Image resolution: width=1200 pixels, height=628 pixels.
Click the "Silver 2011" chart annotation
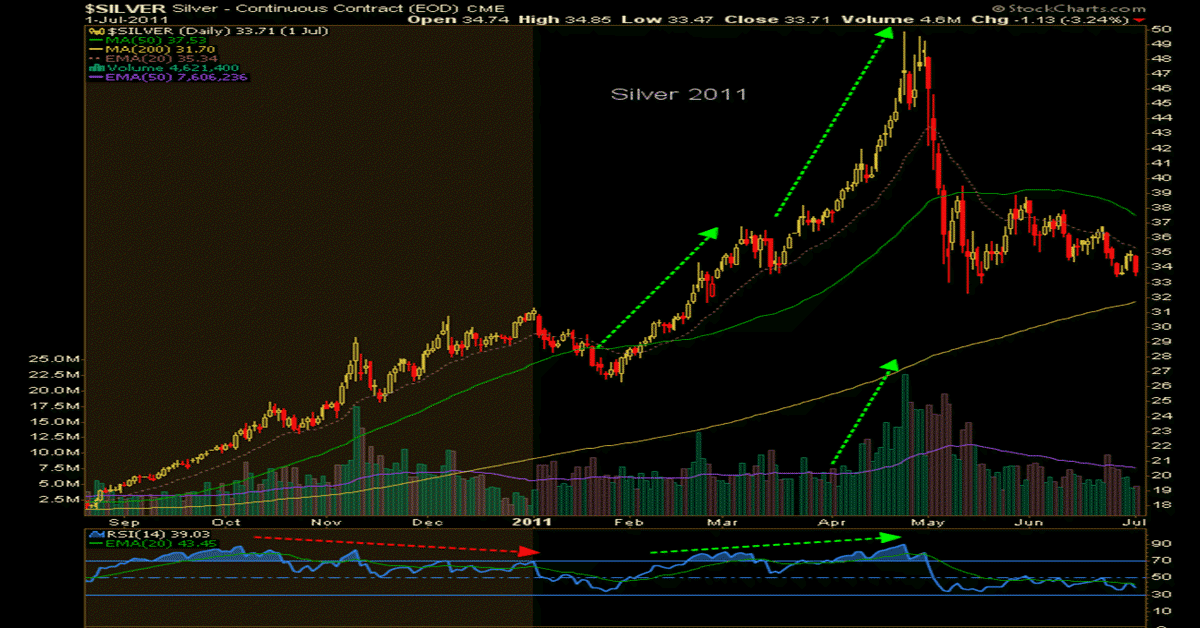click(x=679, y=93)
